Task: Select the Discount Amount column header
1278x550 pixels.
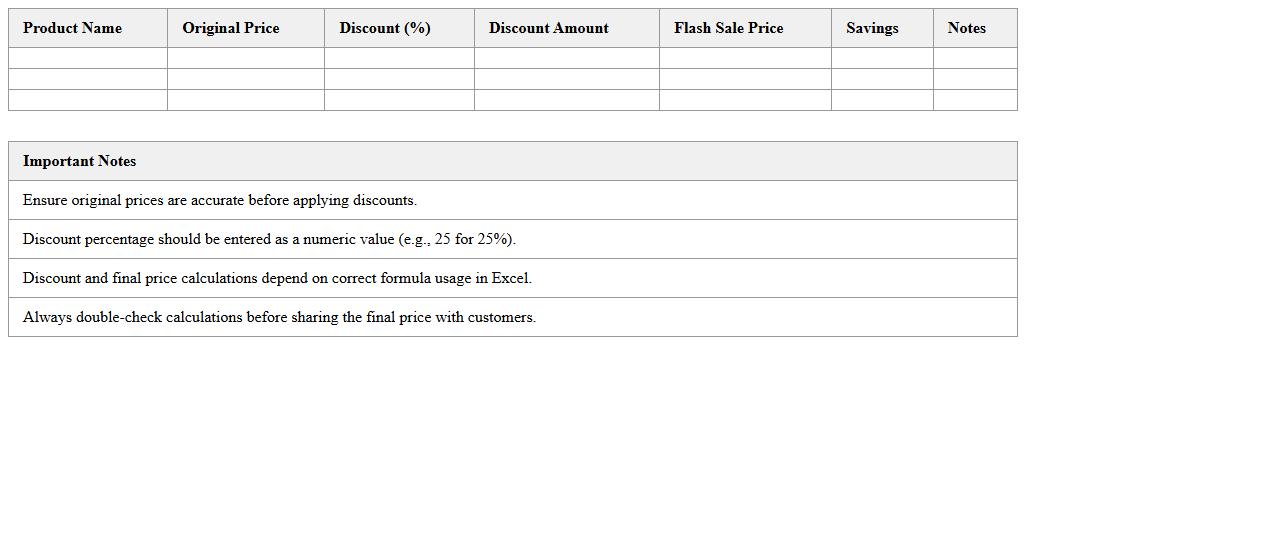Action: click(567, 28)
